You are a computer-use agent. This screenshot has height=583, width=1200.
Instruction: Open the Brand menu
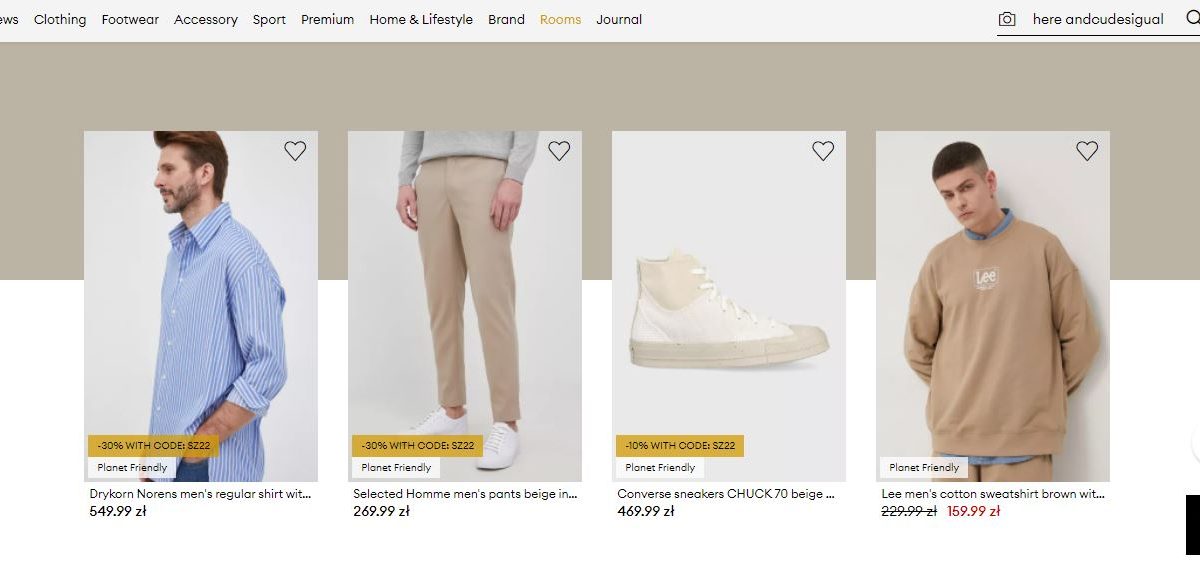(506, 19)
